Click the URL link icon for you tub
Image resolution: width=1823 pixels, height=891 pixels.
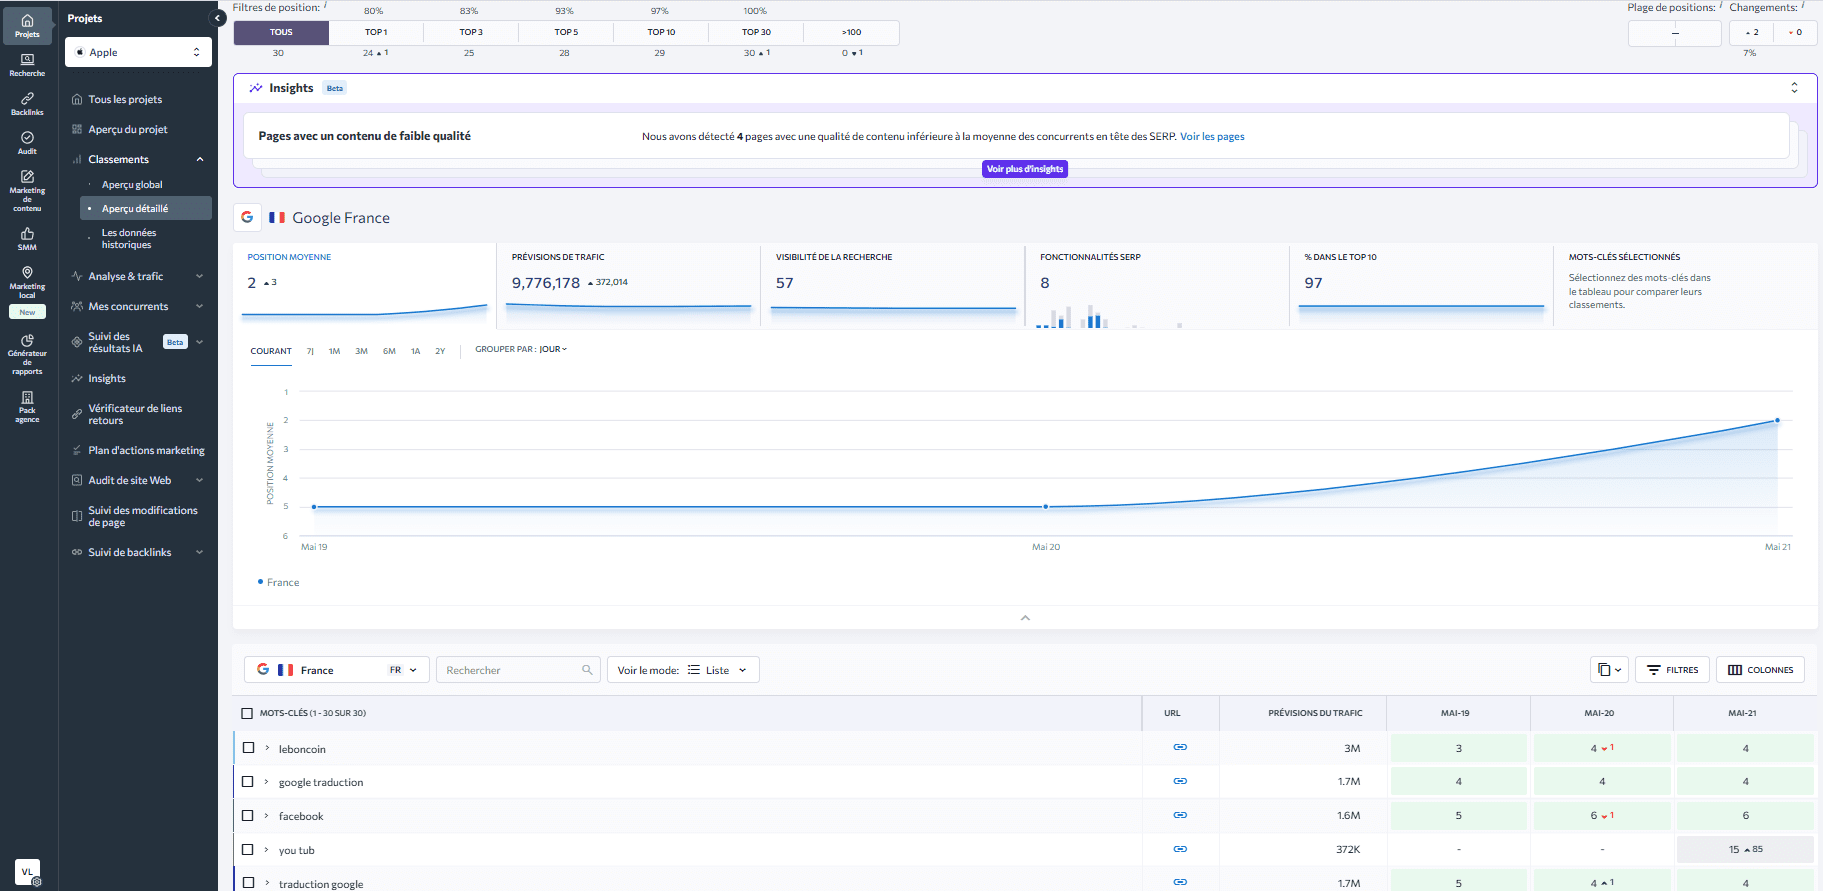click(x=1180, y=849)
